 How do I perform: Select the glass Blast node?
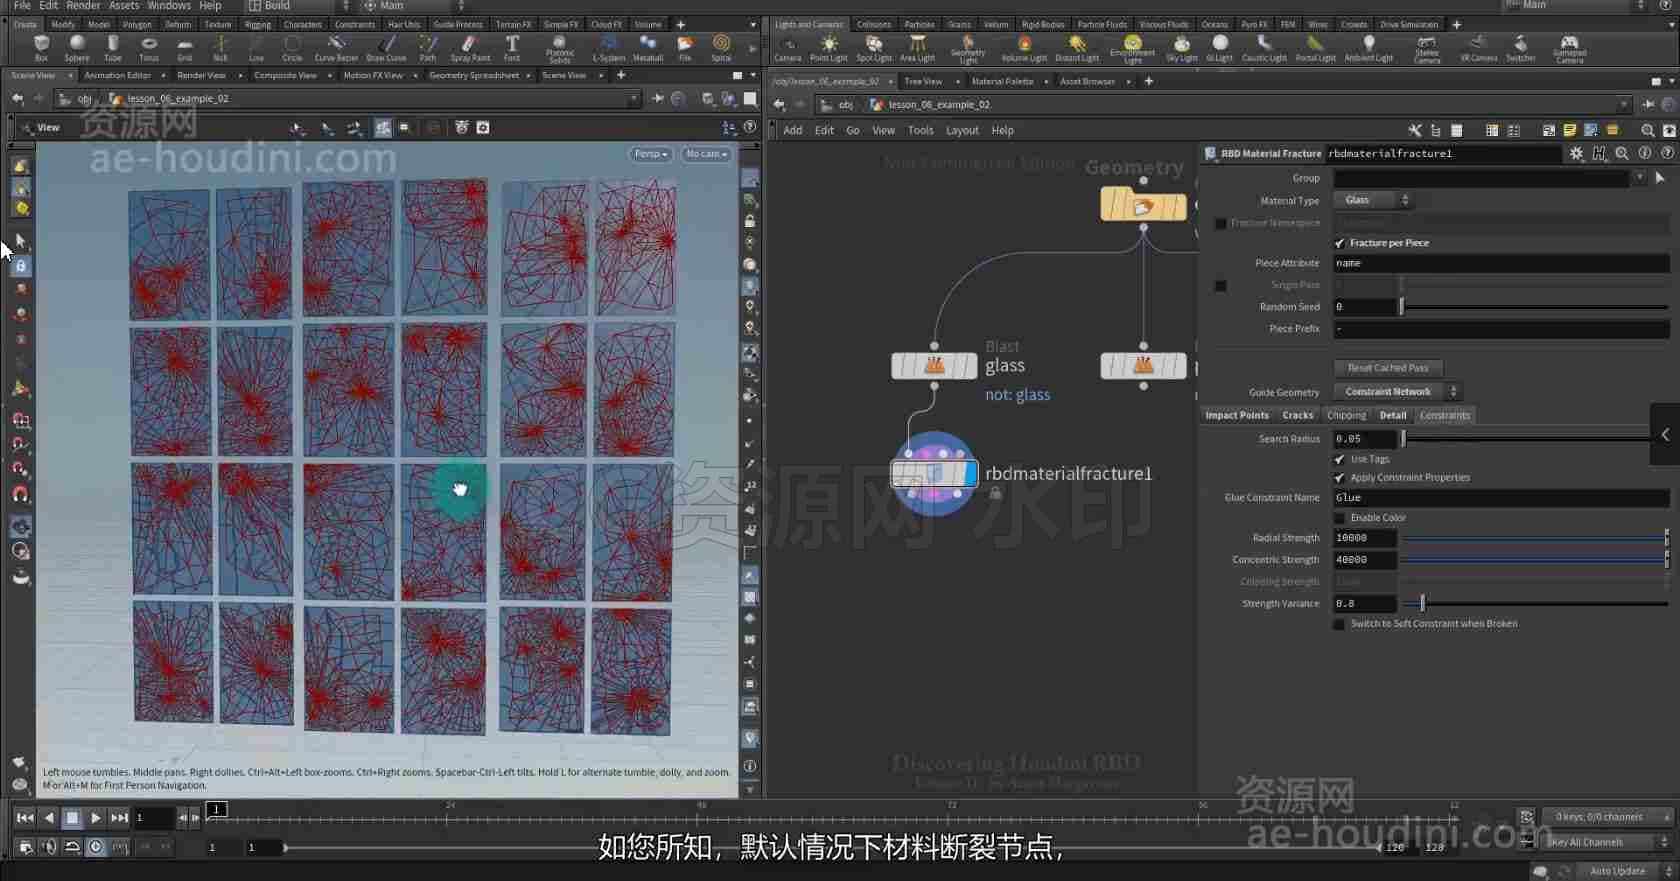(x=934, y=366)
